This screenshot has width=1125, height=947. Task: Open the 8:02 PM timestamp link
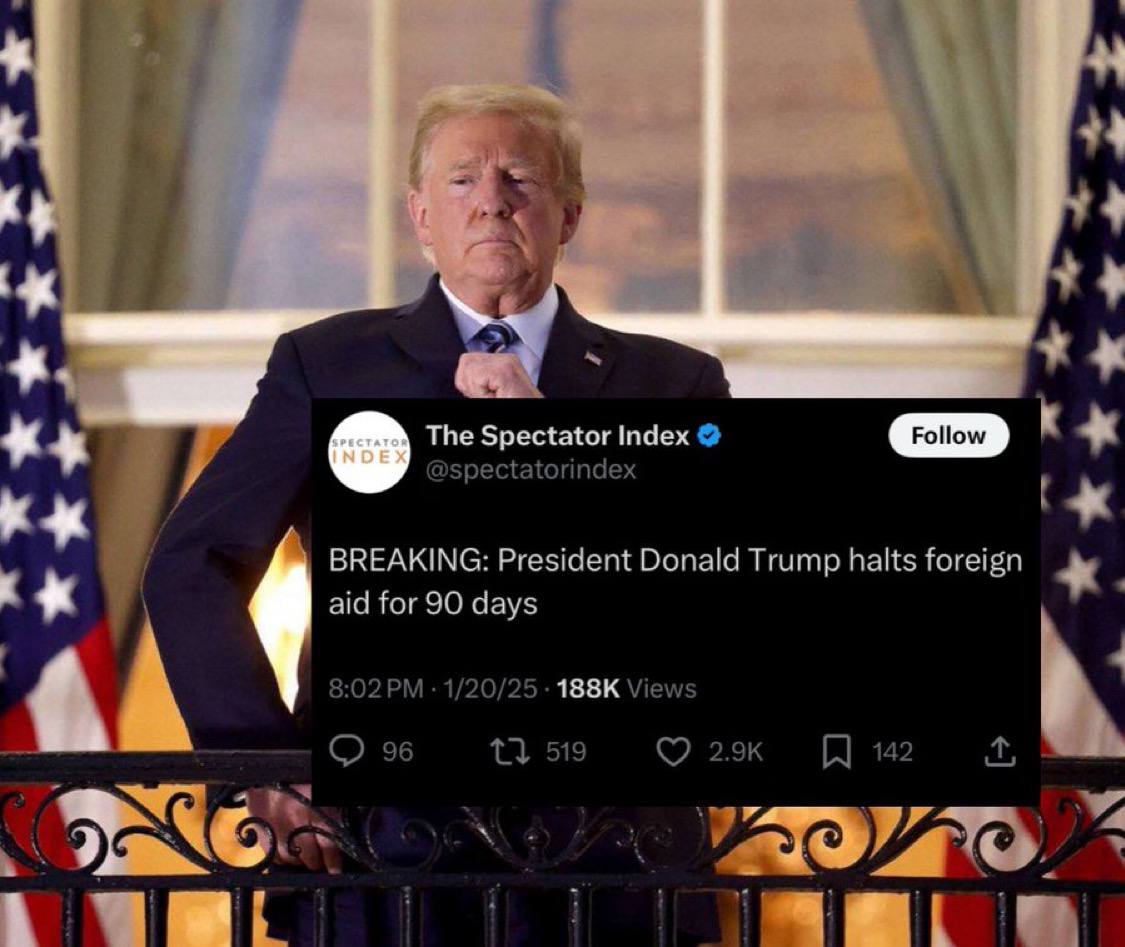click(376, 689)
